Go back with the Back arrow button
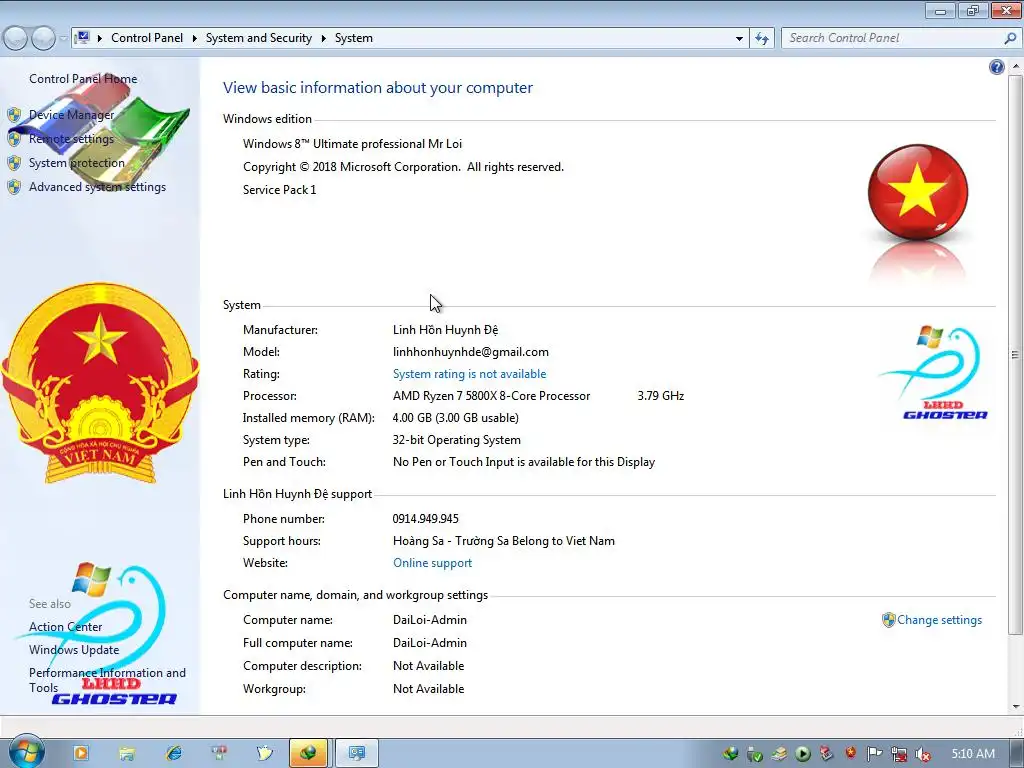This screenshot has height=768, width=1024. (x=16, y=38)
